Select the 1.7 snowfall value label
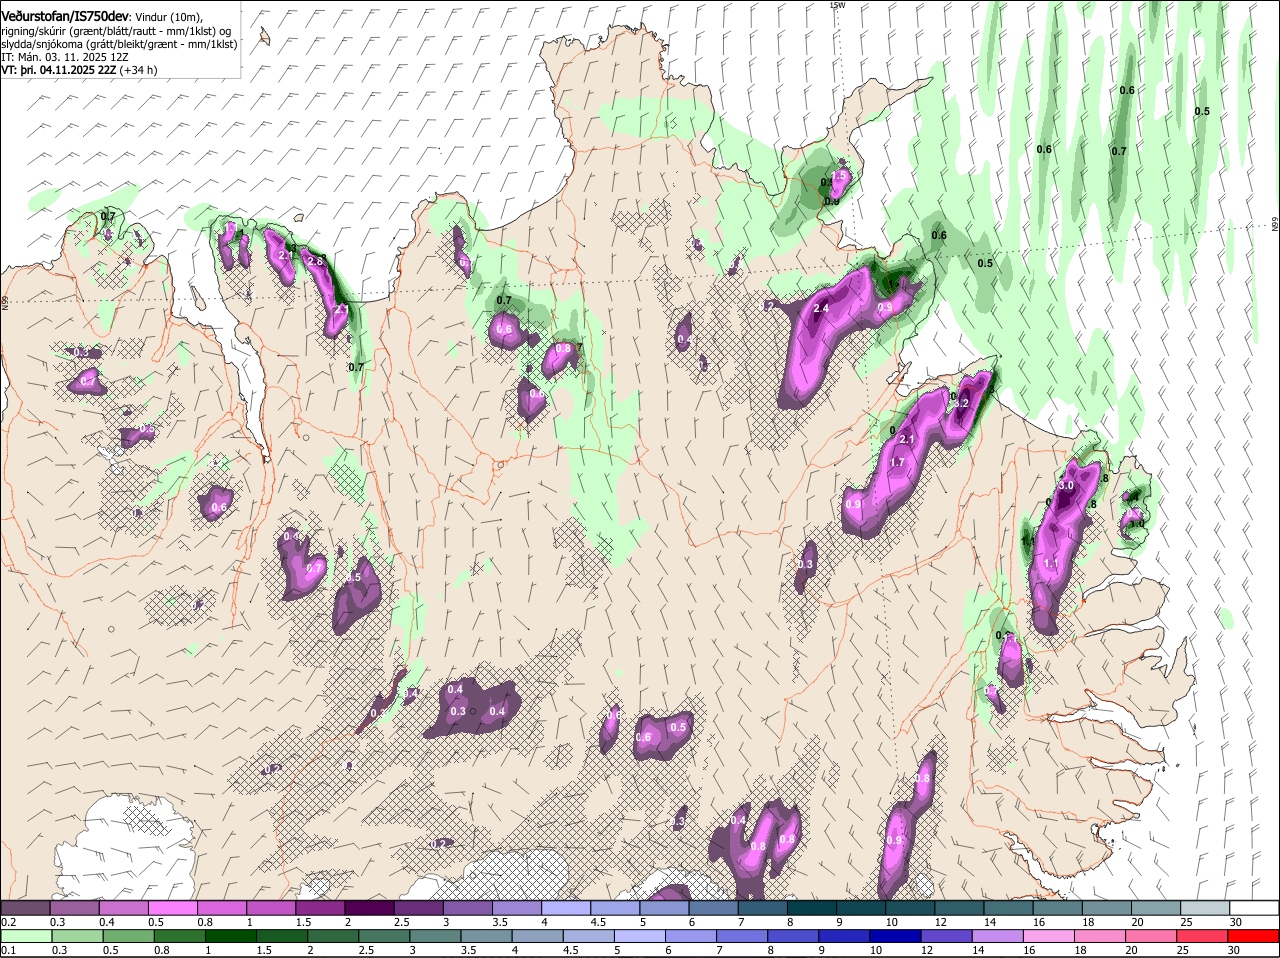The height and width of the screenshot is (958, 1280). (x=897, y=462)
